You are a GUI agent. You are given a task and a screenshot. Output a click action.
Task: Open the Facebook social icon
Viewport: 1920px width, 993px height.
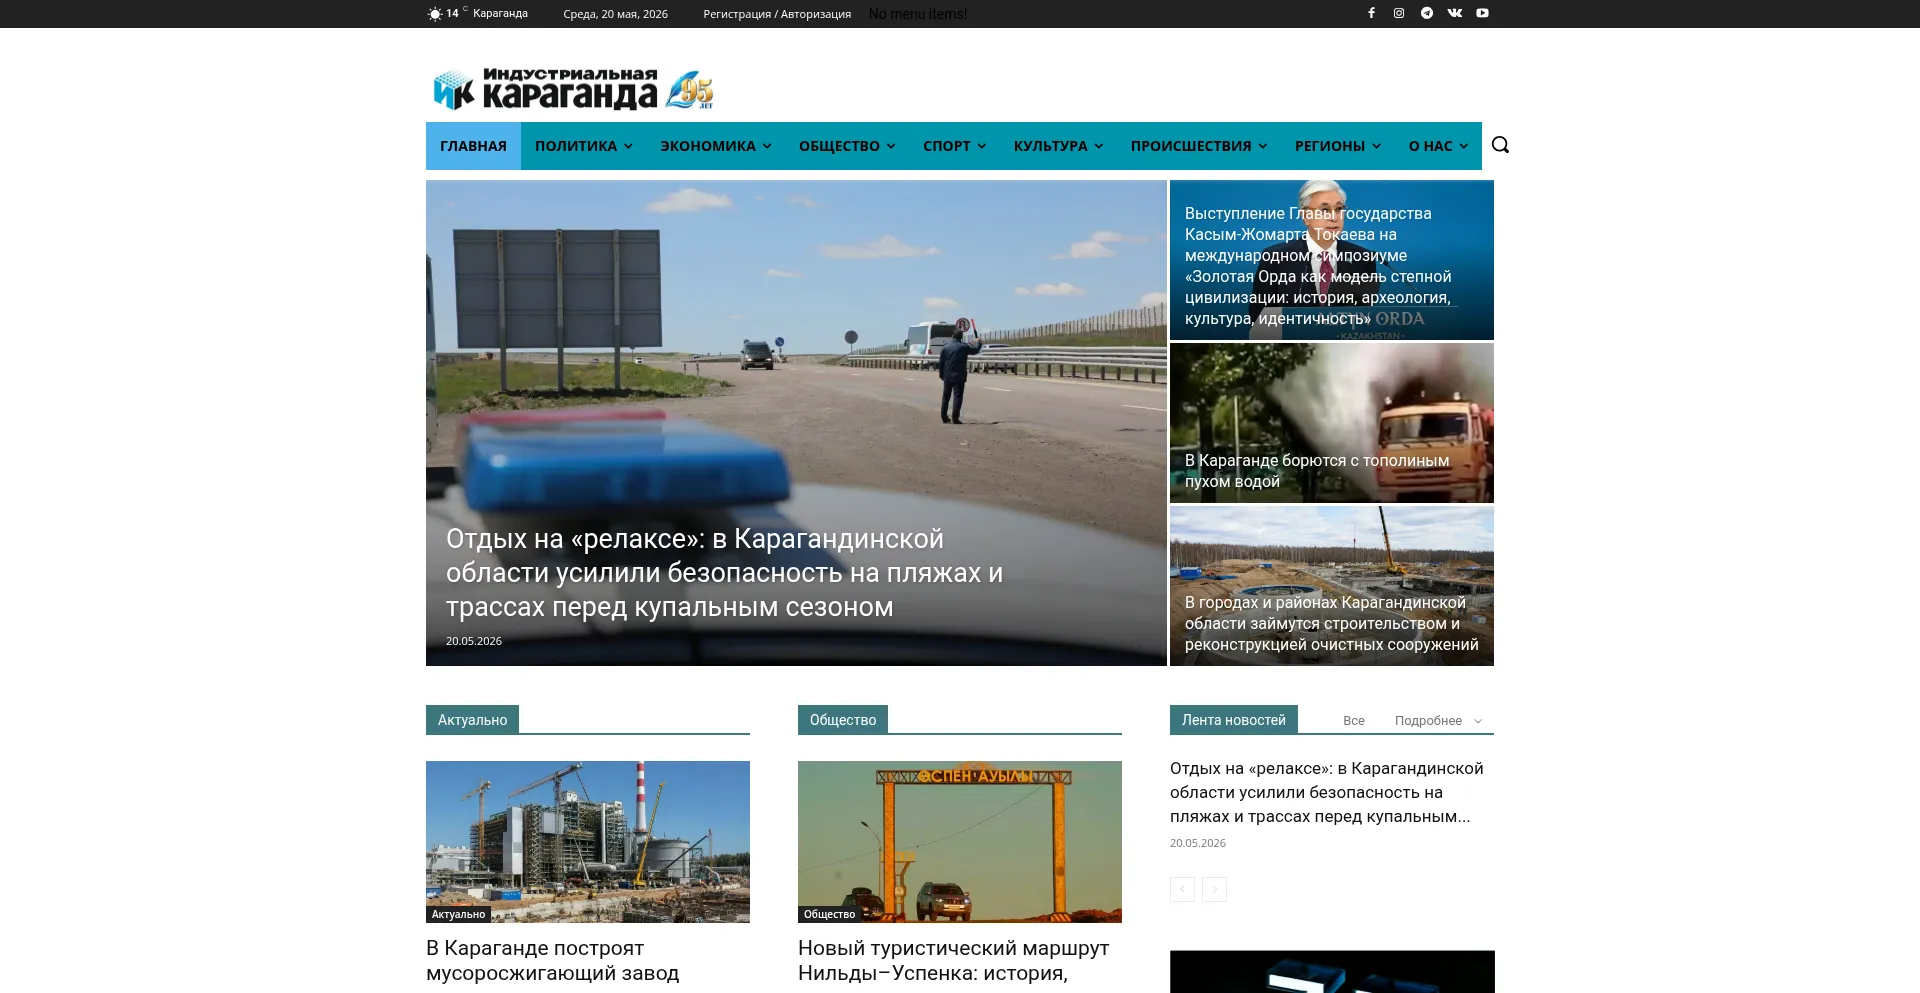point(1371,13)
